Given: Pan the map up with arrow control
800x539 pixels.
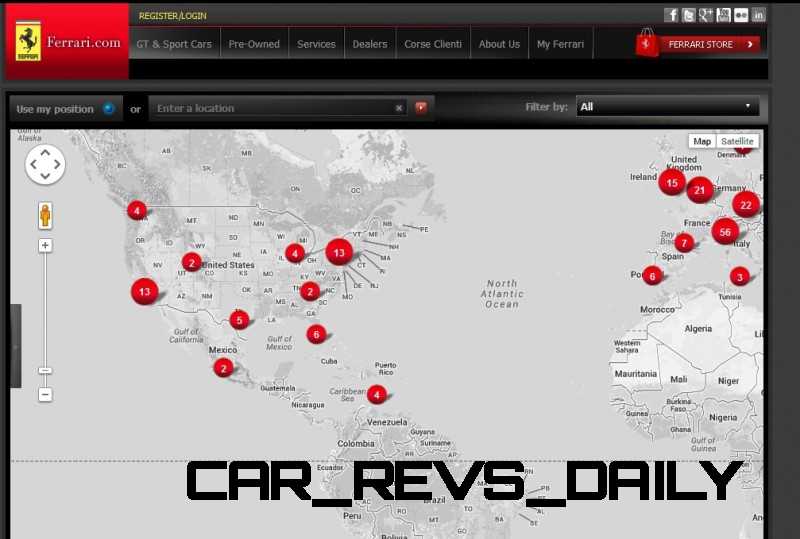Looking at the screenshot, I should coord(45,153).
